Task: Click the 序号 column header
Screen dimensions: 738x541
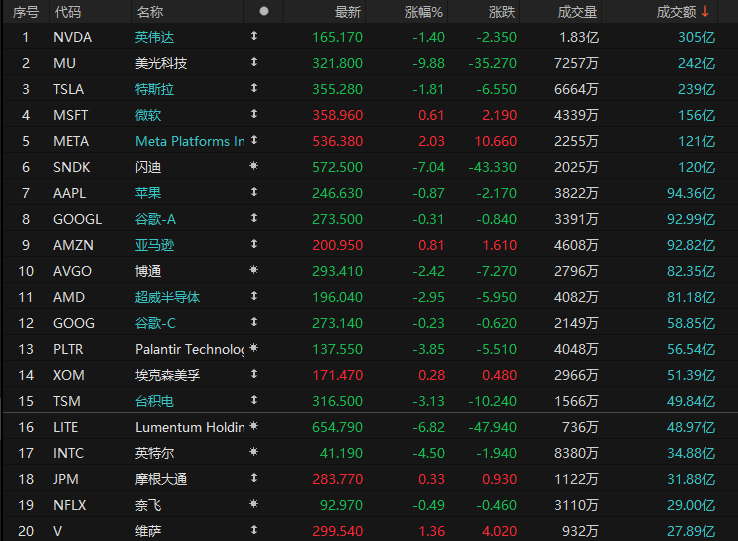Action: coord(26,12)
